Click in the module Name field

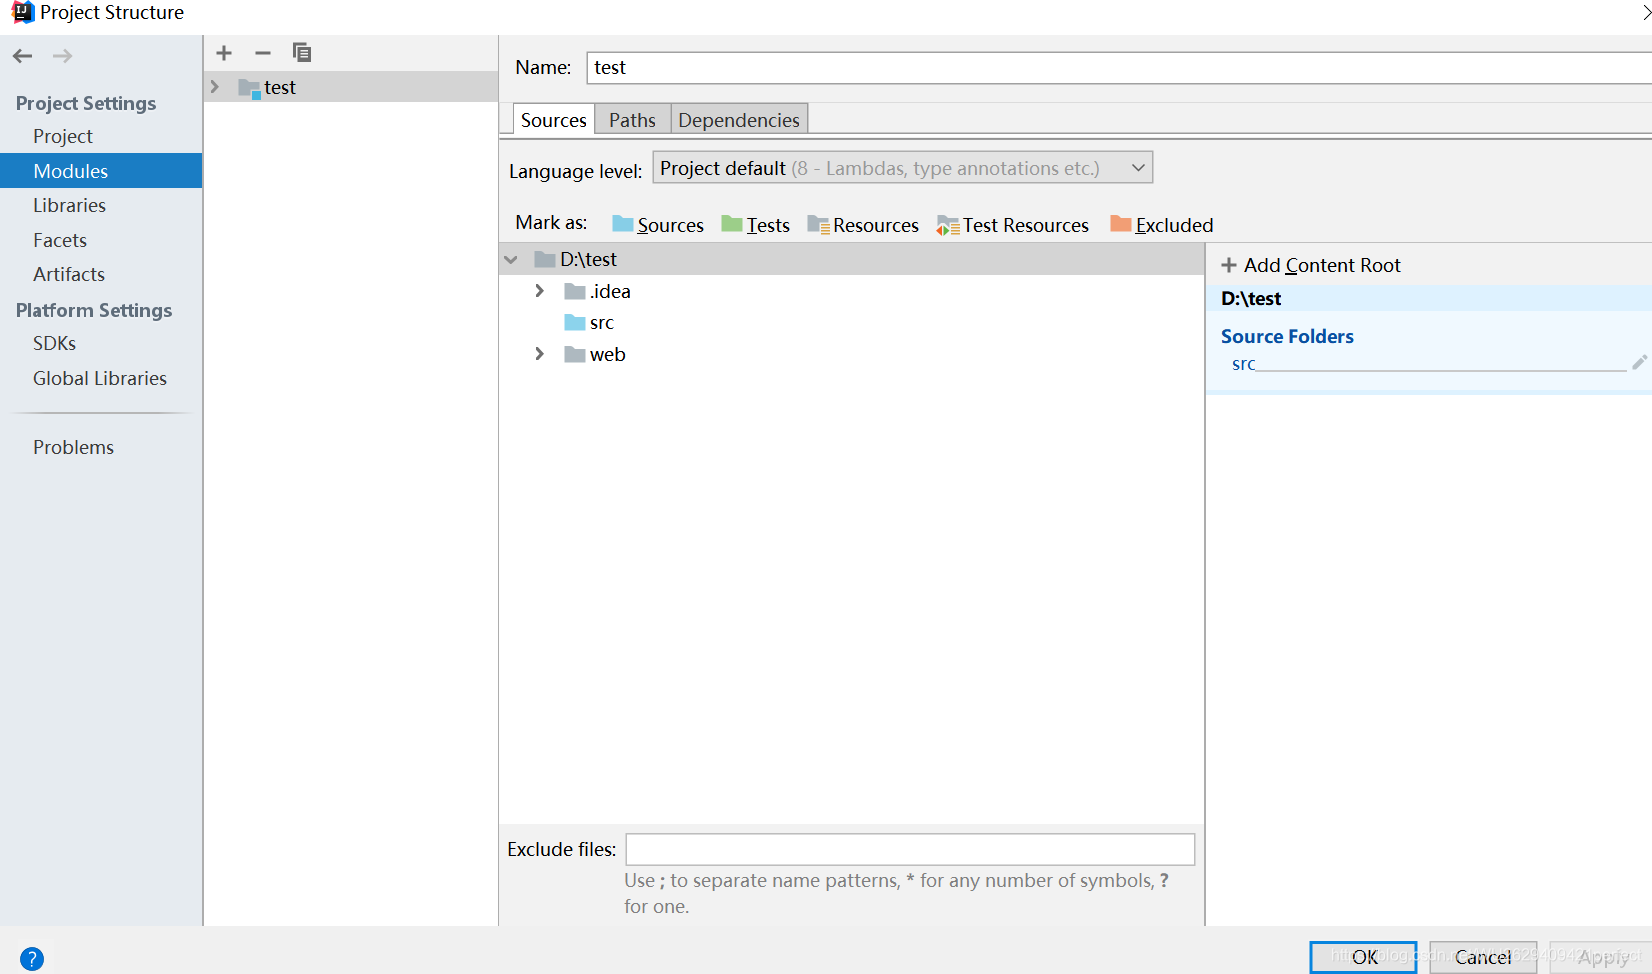click(x=1119, y=67)
